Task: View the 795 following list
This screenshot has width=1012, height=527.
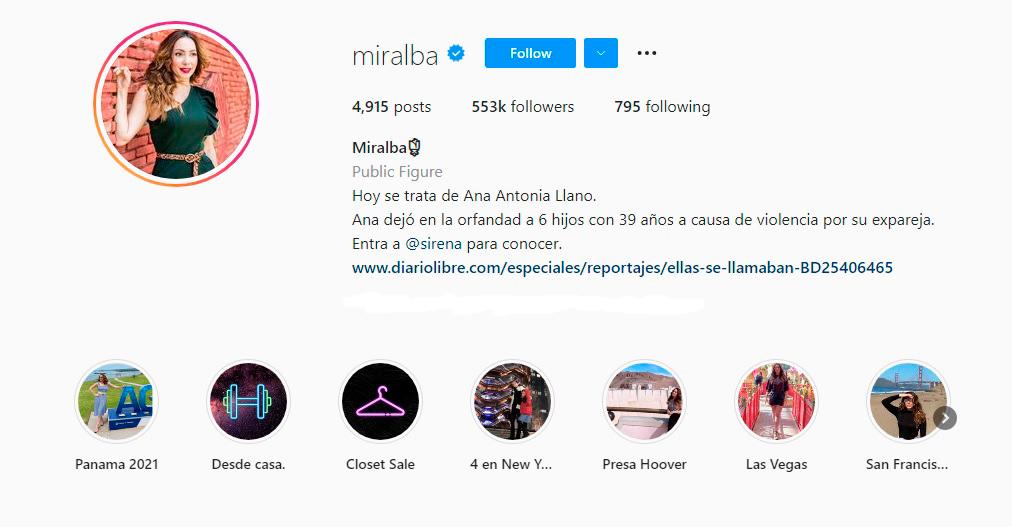Action: coord(662,106)
